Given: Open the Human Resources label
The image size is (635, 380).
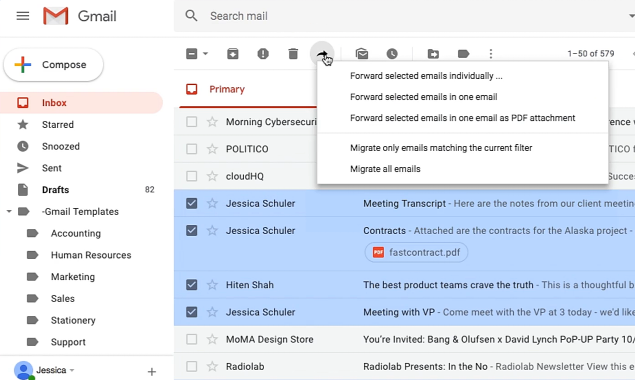Looking at the screenshot, I should (91, 255).
